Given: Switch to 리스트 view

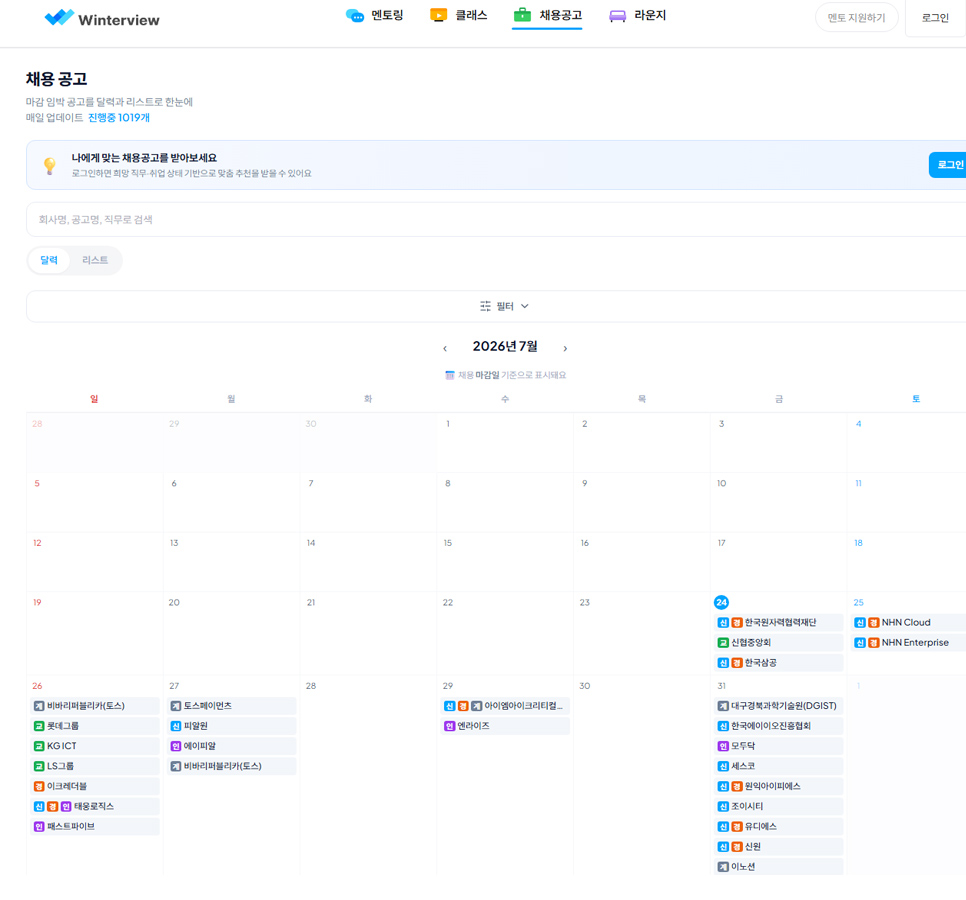Looking at the screenshot, I should coord(95,260).
